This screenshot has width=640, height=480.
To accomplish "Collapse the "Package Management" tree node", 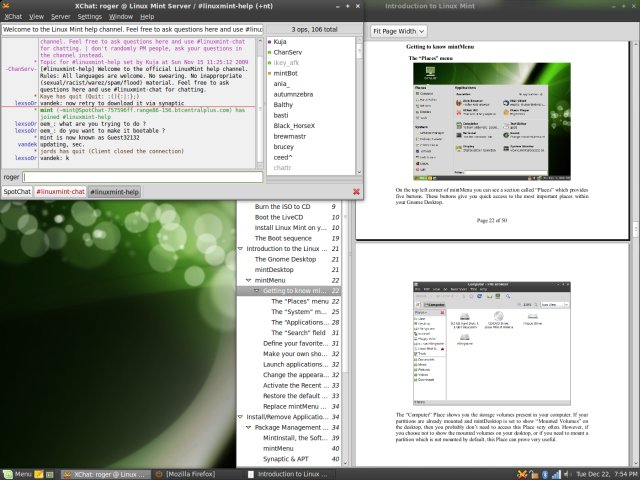I will pos(247,427).
